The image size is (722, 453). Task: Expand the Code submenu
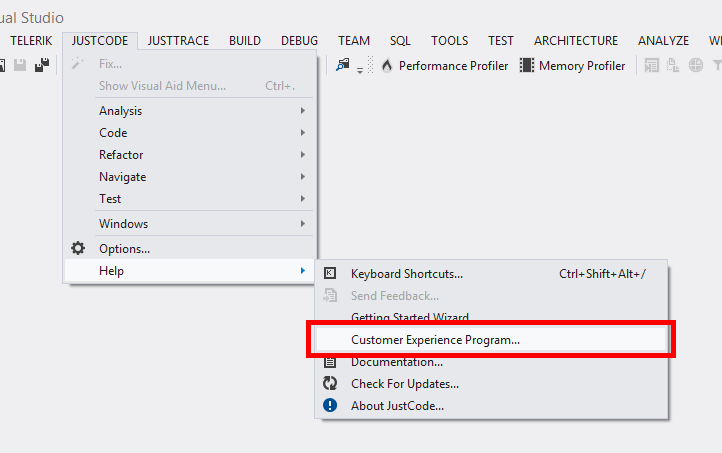190,133
